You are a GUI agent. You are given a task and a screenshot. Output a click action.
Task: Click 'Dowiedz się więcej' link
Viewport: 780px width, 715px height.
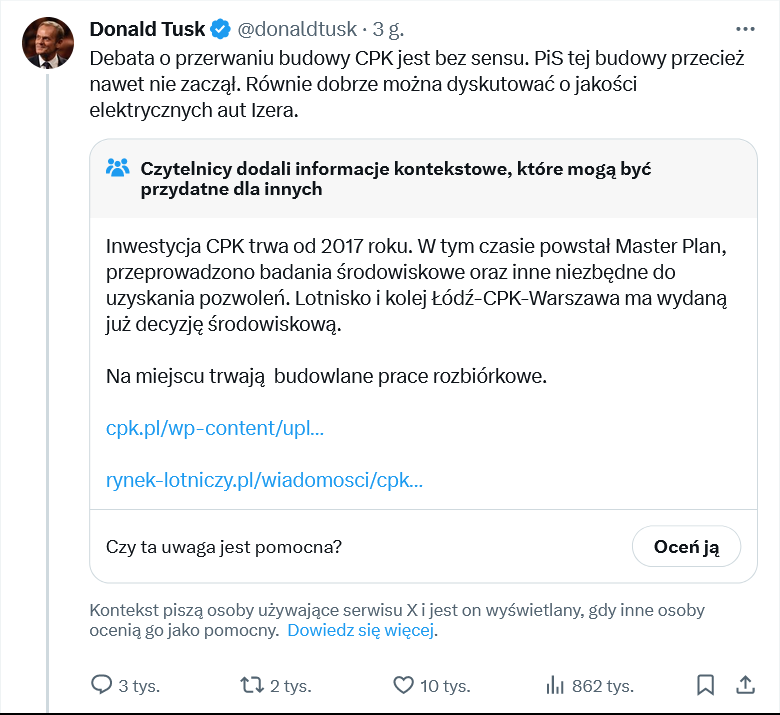361,631
